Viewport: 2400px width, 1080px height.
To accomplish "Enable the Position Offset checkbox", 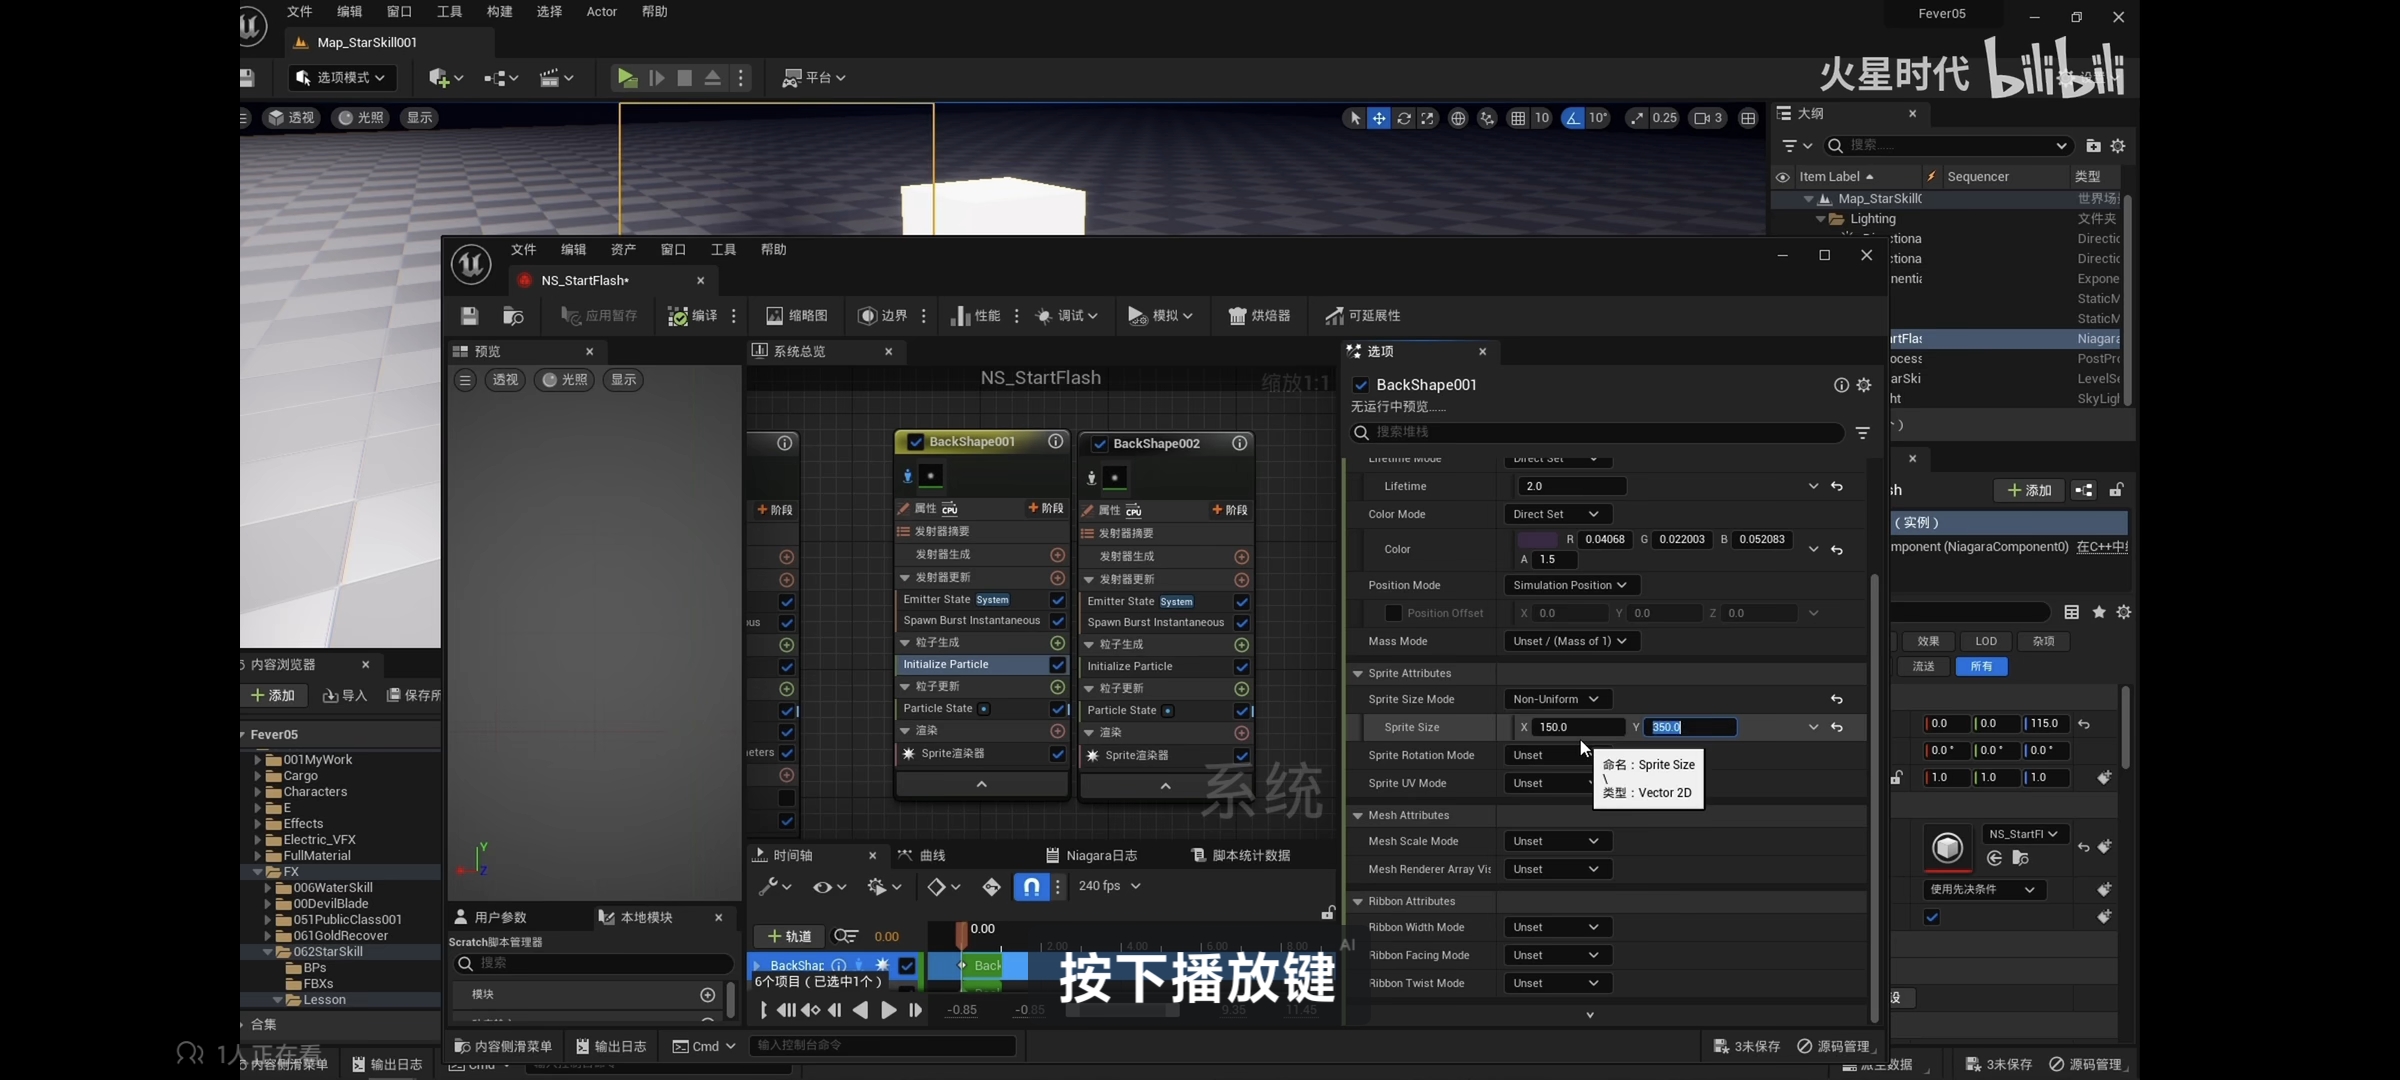I will [1392, 613].
